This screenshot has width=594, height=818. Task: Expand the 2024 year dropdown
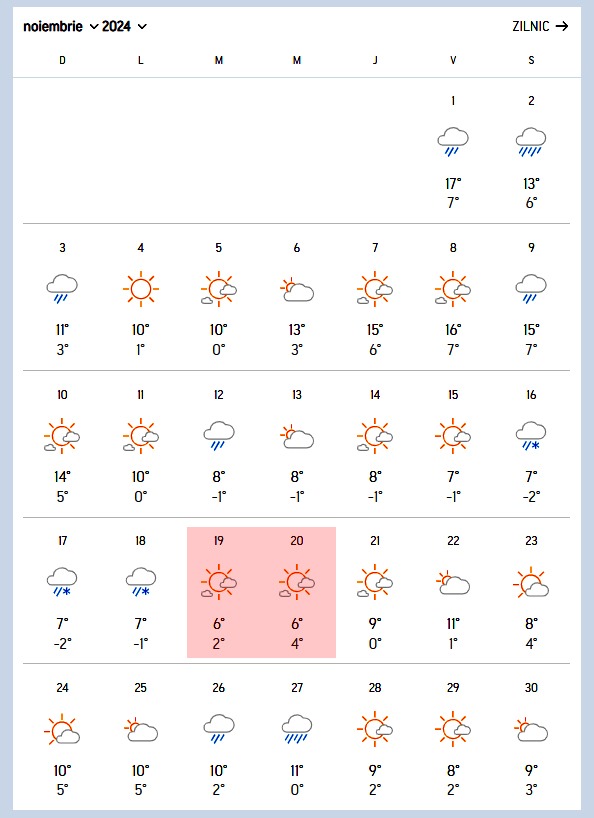pyautogui.click(x=124, y=26)
